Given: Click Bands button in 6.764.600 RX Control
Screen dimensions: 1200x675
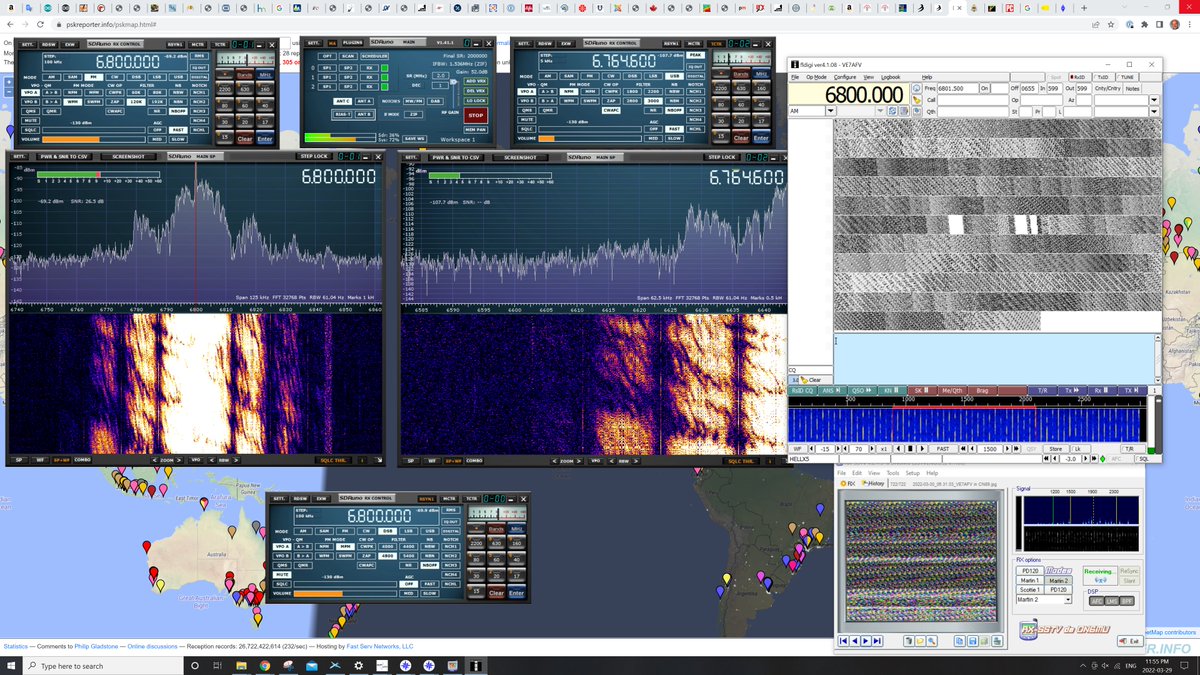Looking at the screenshot, I should pyautogui.click(x=740, y=74).
